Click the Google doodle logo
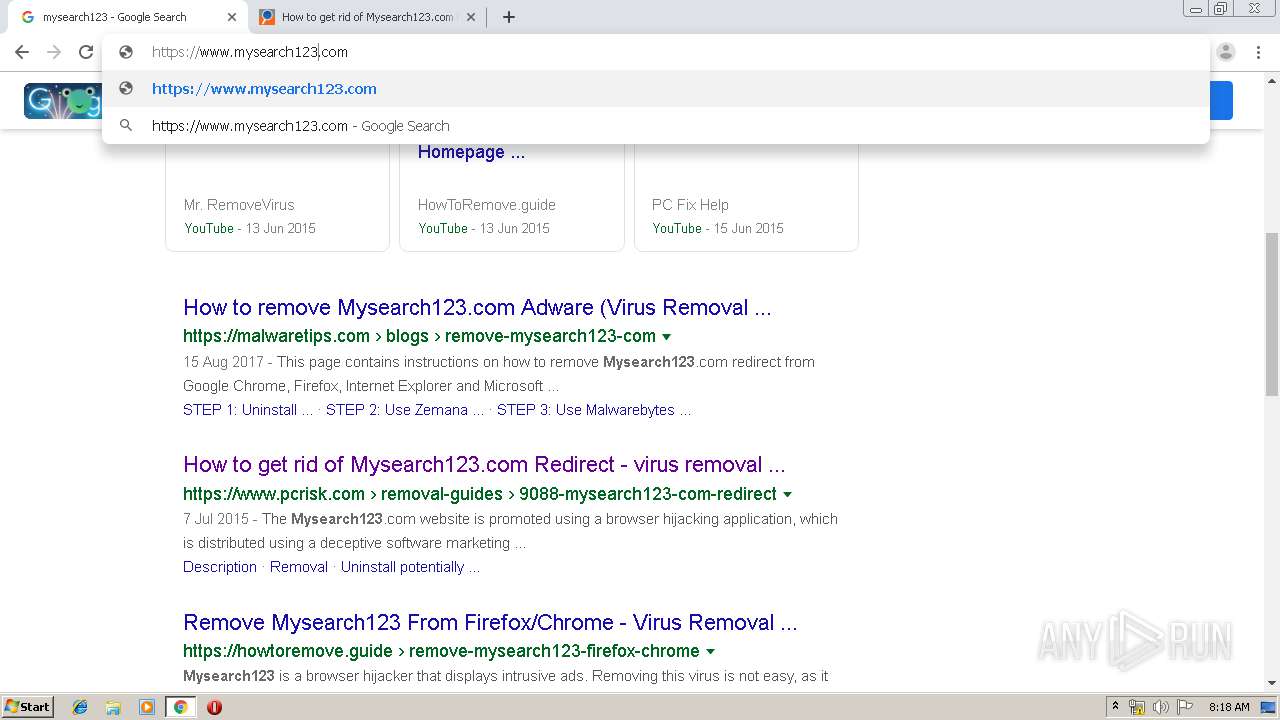This screenshot has width=1280, height=720. (x=63, y=101)
